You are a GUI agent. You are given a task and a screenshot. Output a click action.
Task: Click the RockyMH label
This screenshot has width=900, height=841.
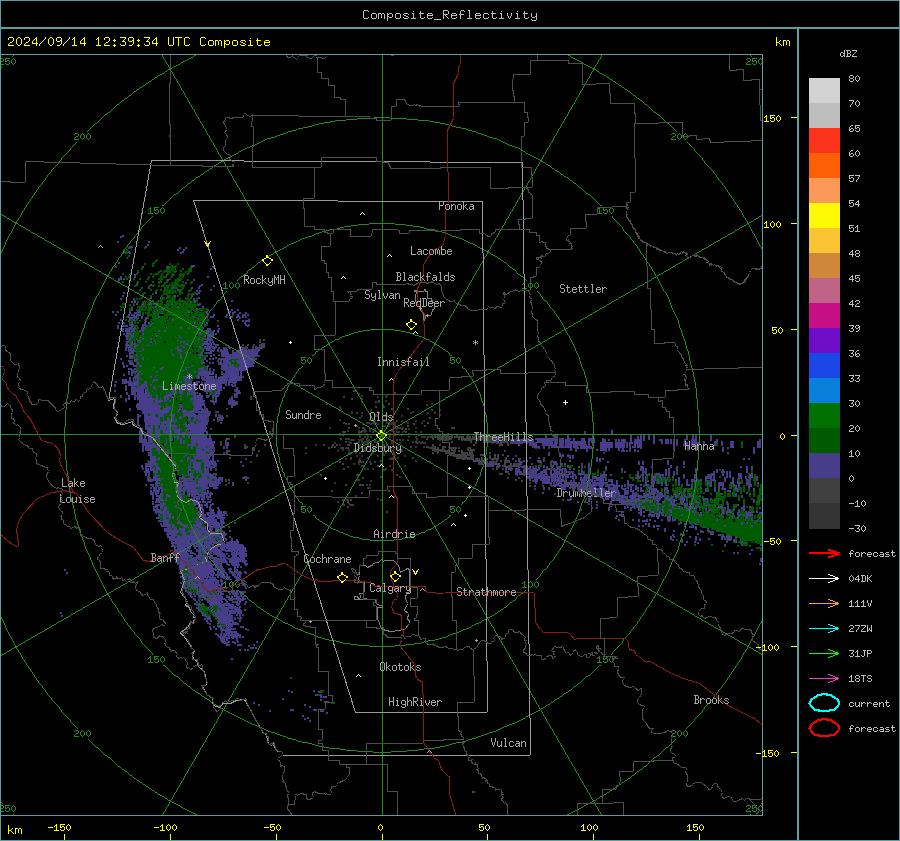click(264, 280)
